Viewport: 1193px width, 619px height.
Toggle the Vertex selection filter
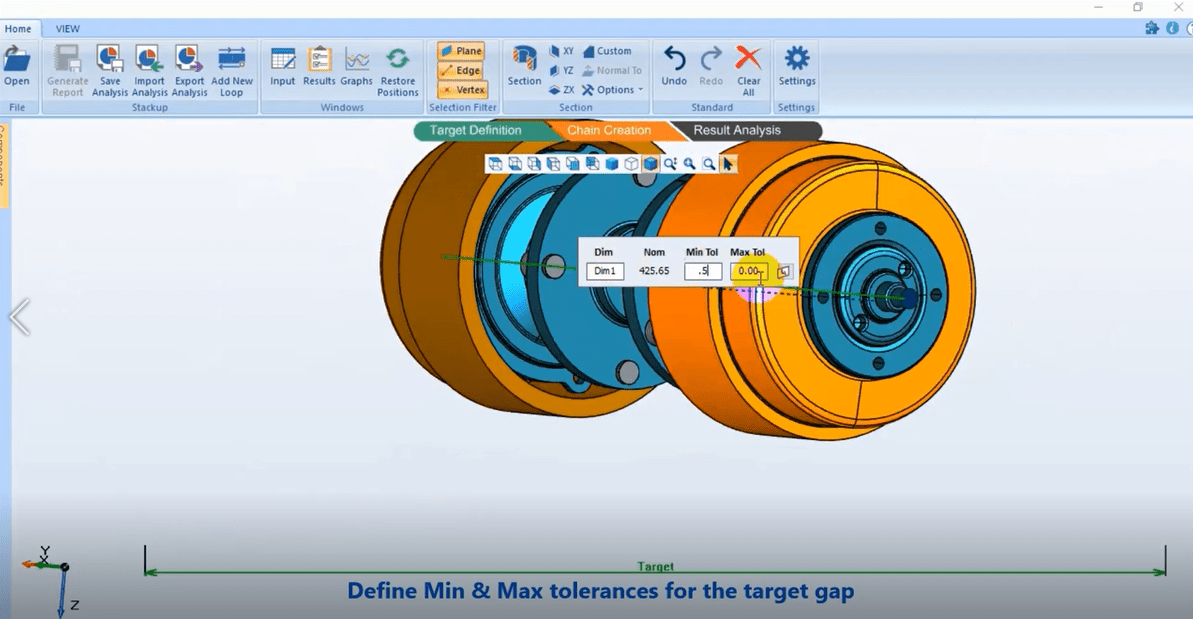click(462, 90)
